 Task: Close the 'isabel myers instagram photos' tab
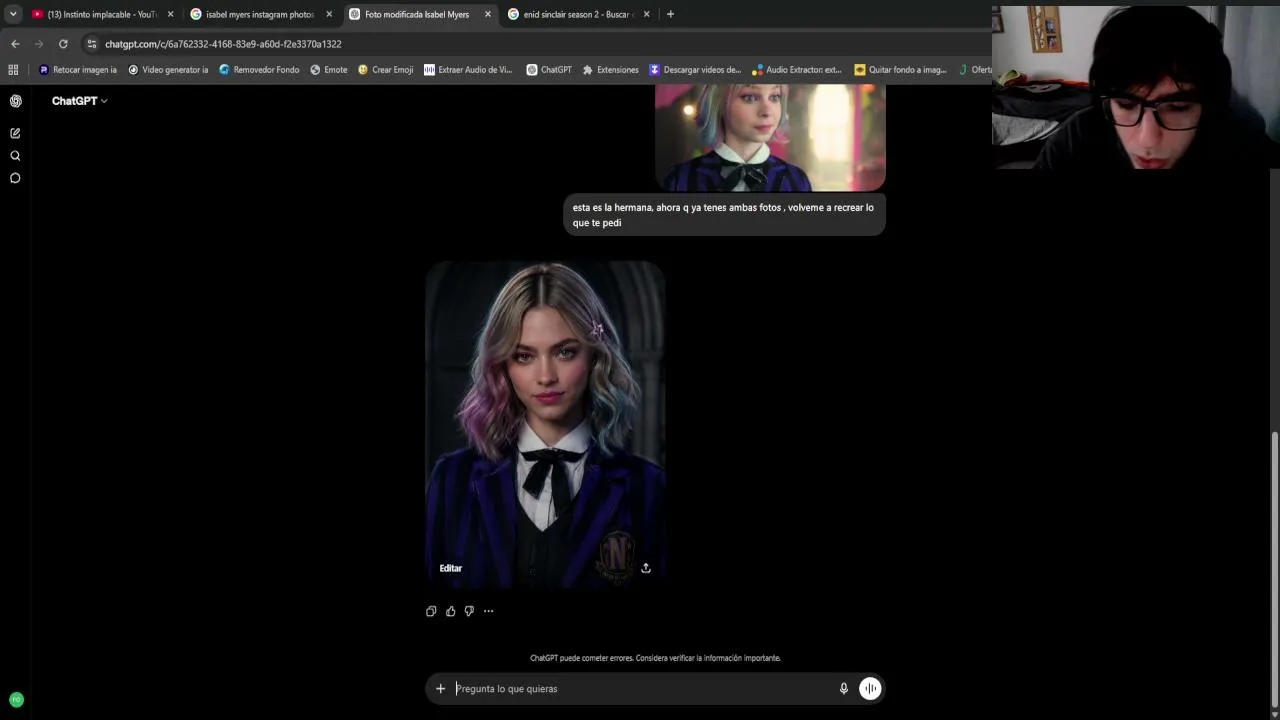(x=329, y=14)
